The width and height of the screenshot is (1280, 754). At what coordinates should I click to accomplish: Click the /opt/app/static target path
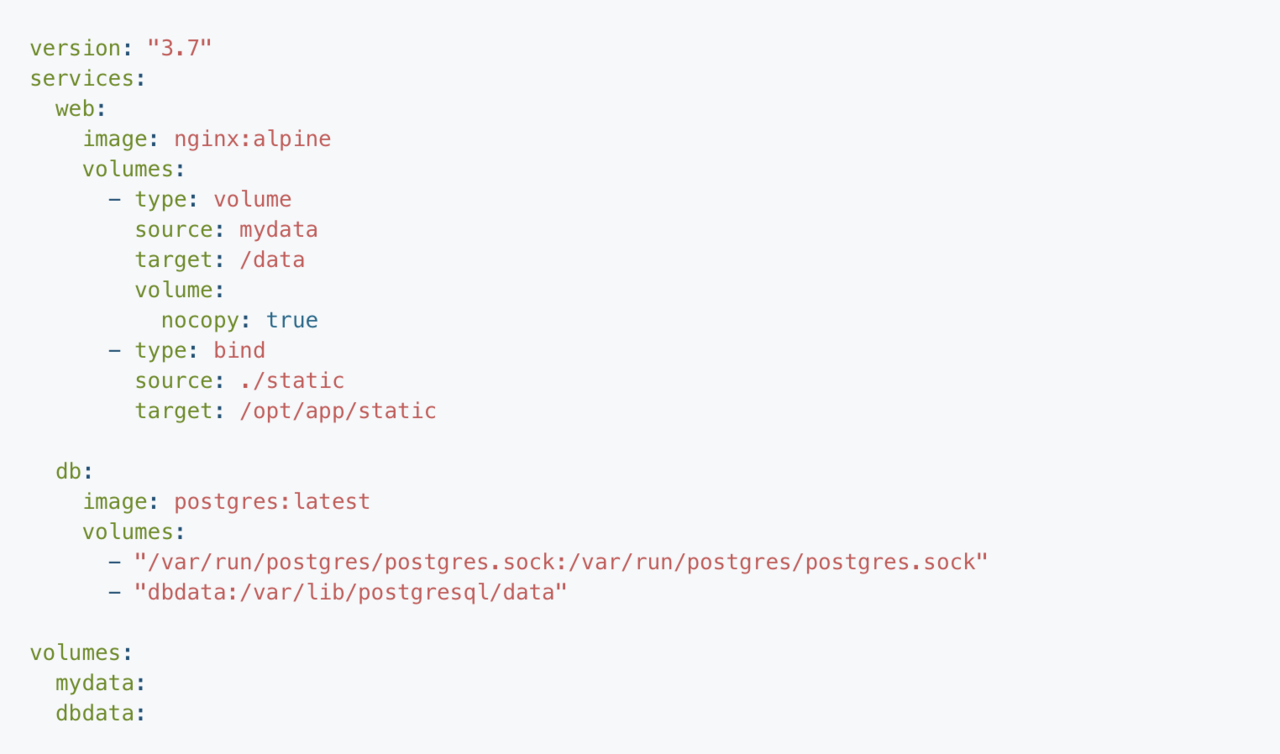(337, 410)
